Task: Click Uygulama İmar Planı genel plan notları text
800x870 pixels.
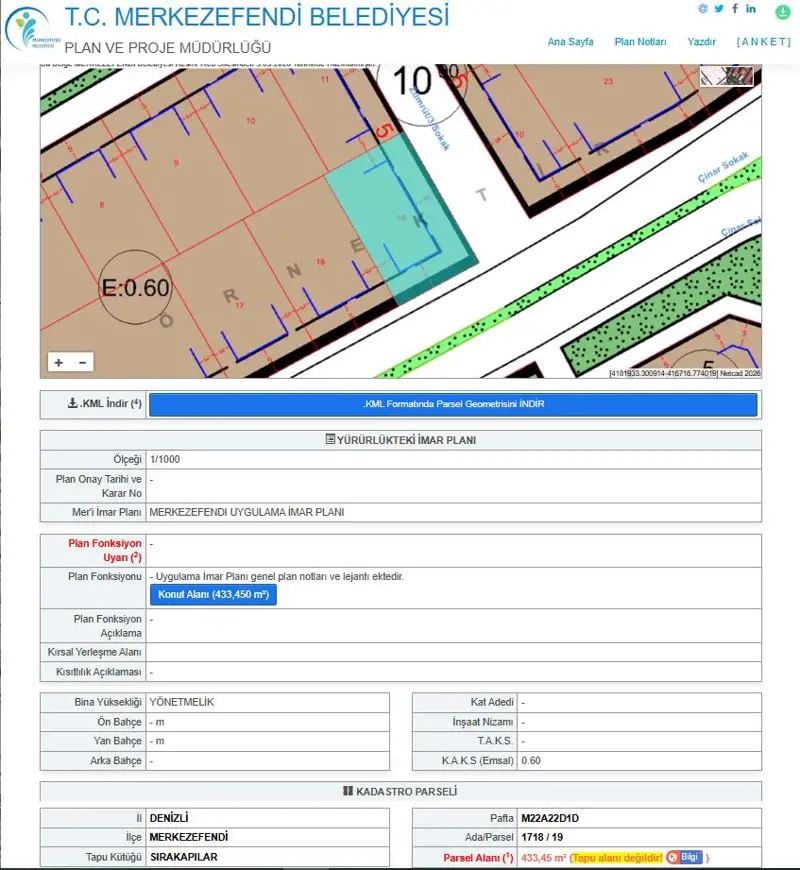Action: click(x=280, y=576)
